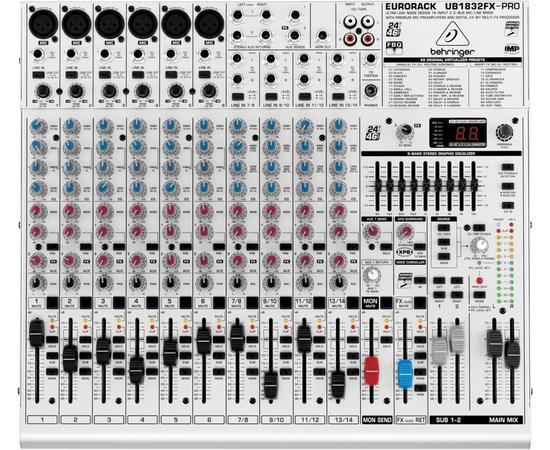Click the SUB 1-2 label
Image resolution: width=550 pixels, height=450 pixels.
(448, 420)
